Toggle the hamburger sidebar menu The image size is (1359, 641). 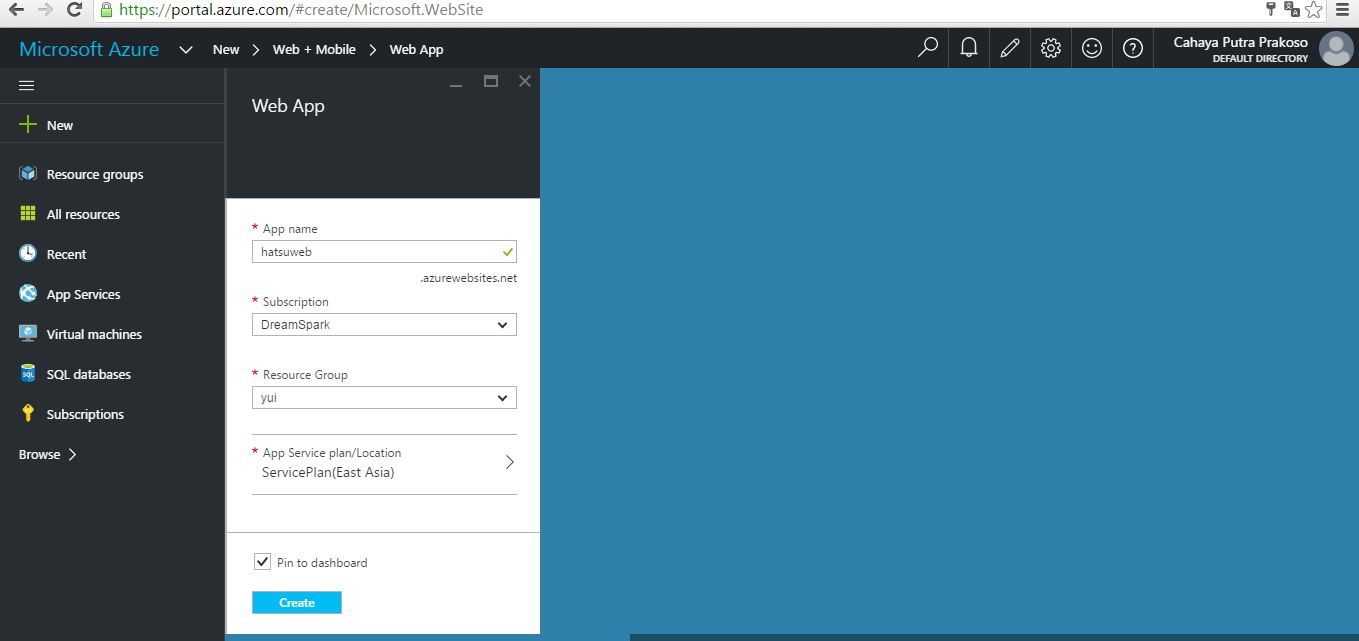tap(27, 86)
